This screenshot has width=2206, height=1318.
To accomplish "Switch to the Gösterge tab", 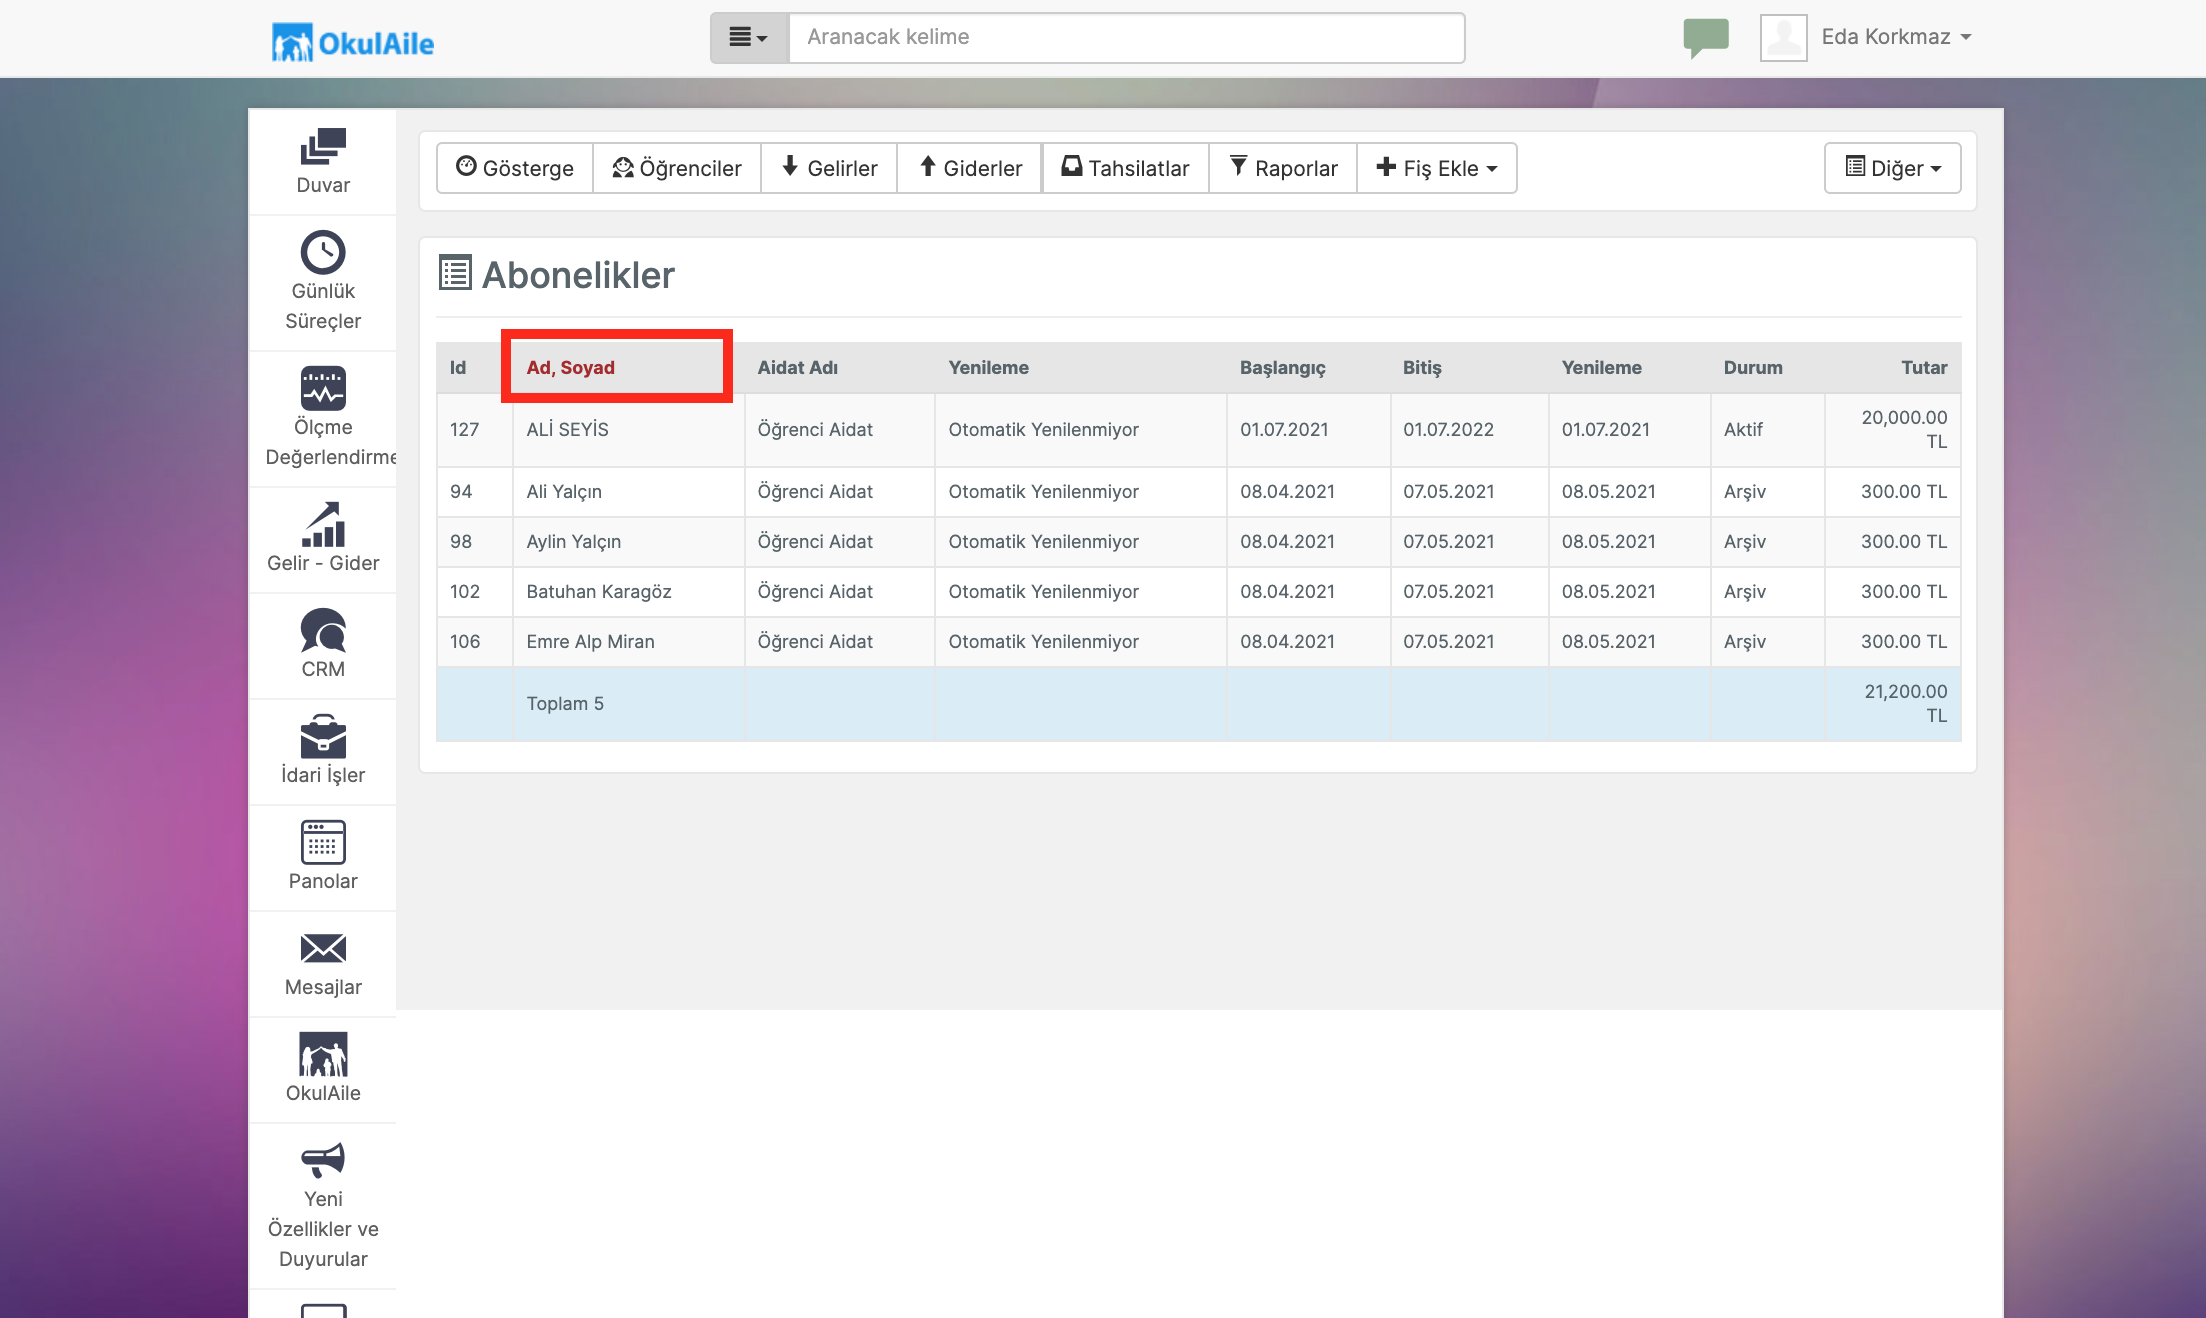I will coord(515,168).
